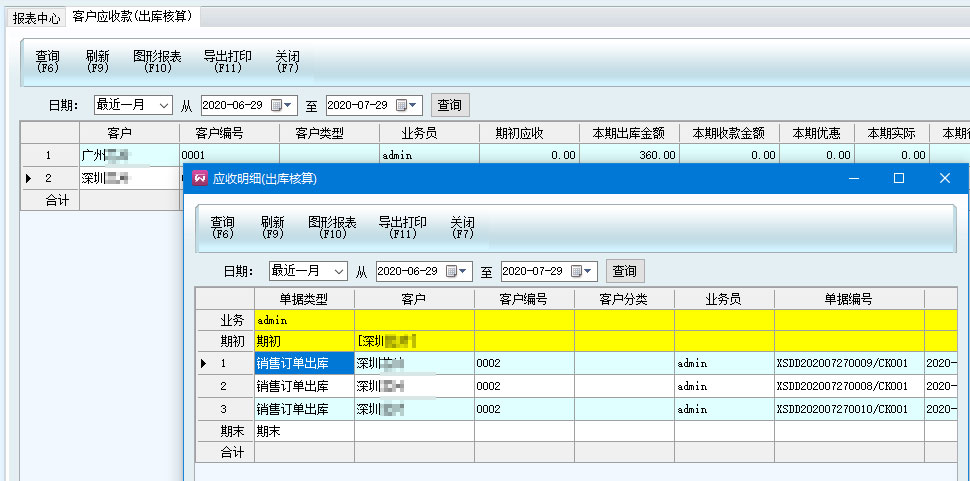The width and height of the screenshot is (970, 481).
Task: Open 图形报表 (F10) in the 应收明细 dialog toolbar
Action: [332, 228]
